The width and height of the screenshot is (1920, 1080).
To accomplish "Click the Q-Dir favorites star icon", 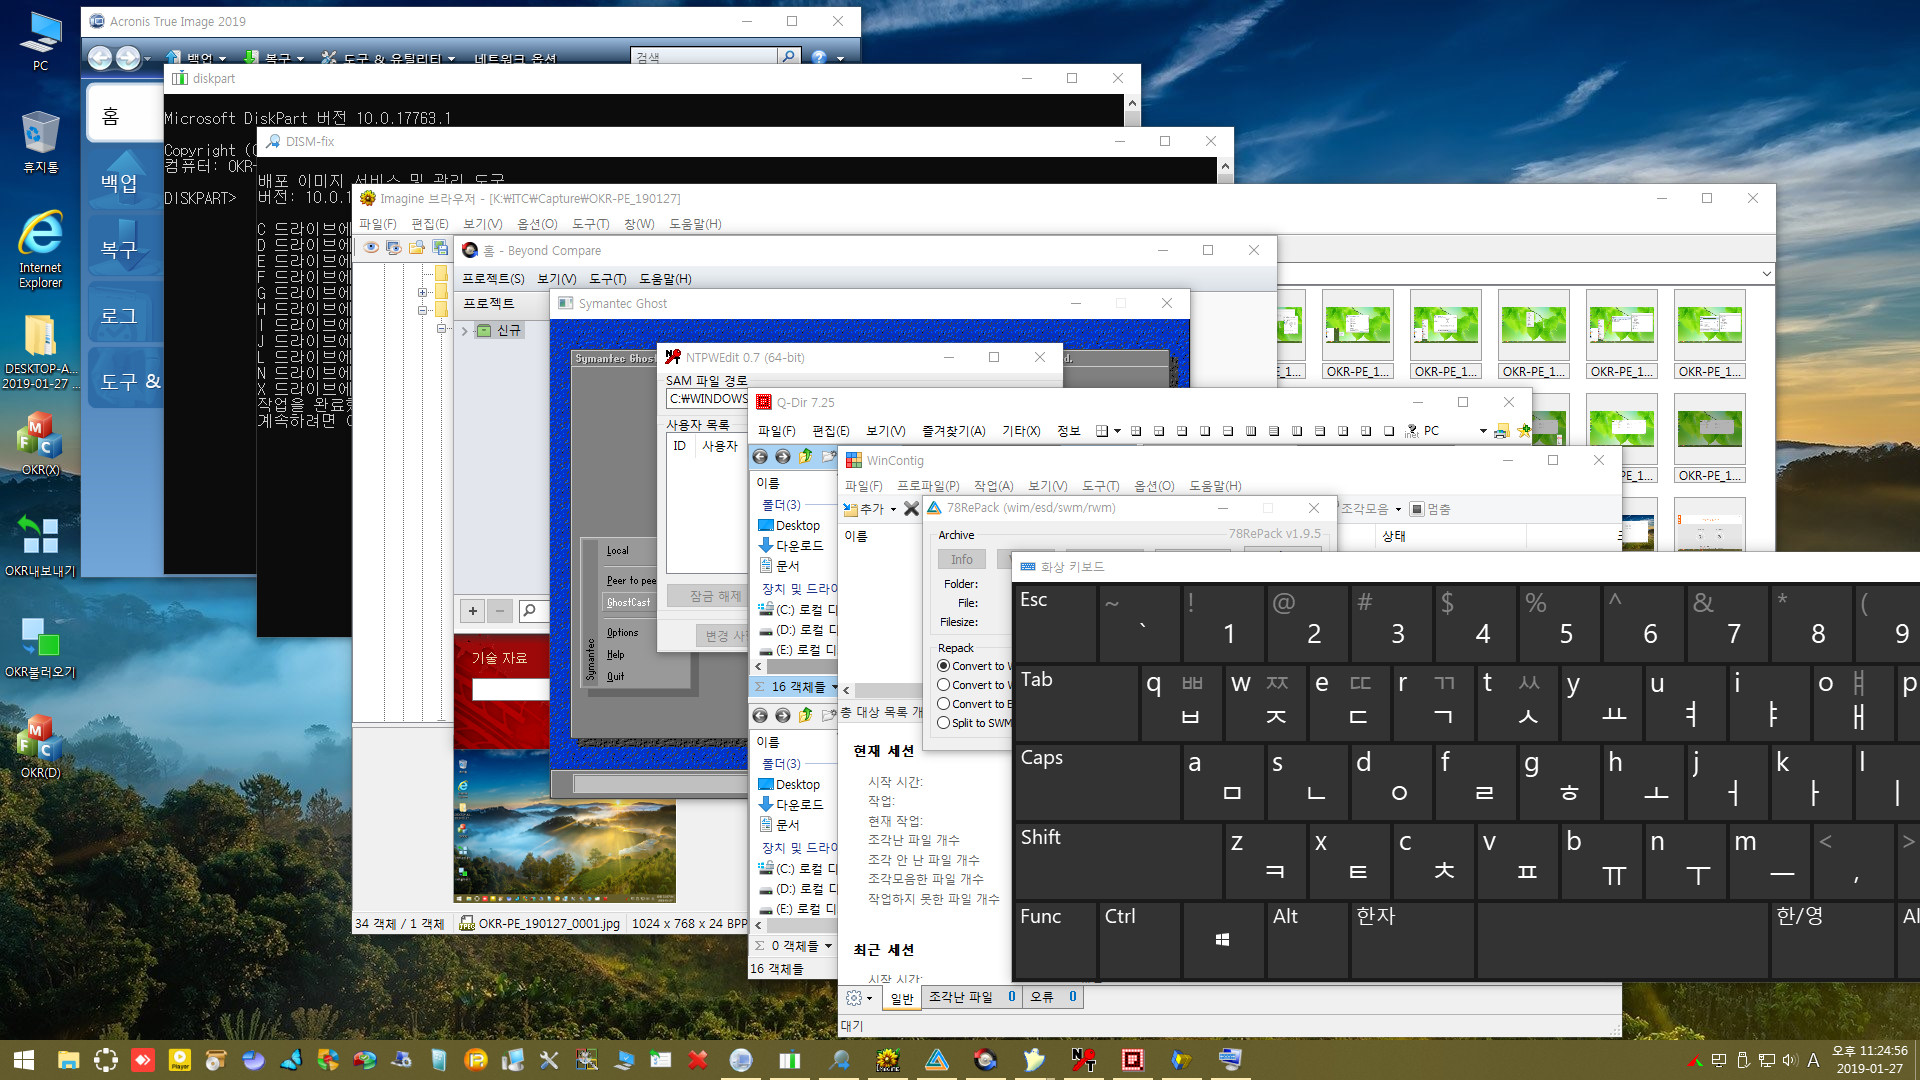I will [1523, 431].
